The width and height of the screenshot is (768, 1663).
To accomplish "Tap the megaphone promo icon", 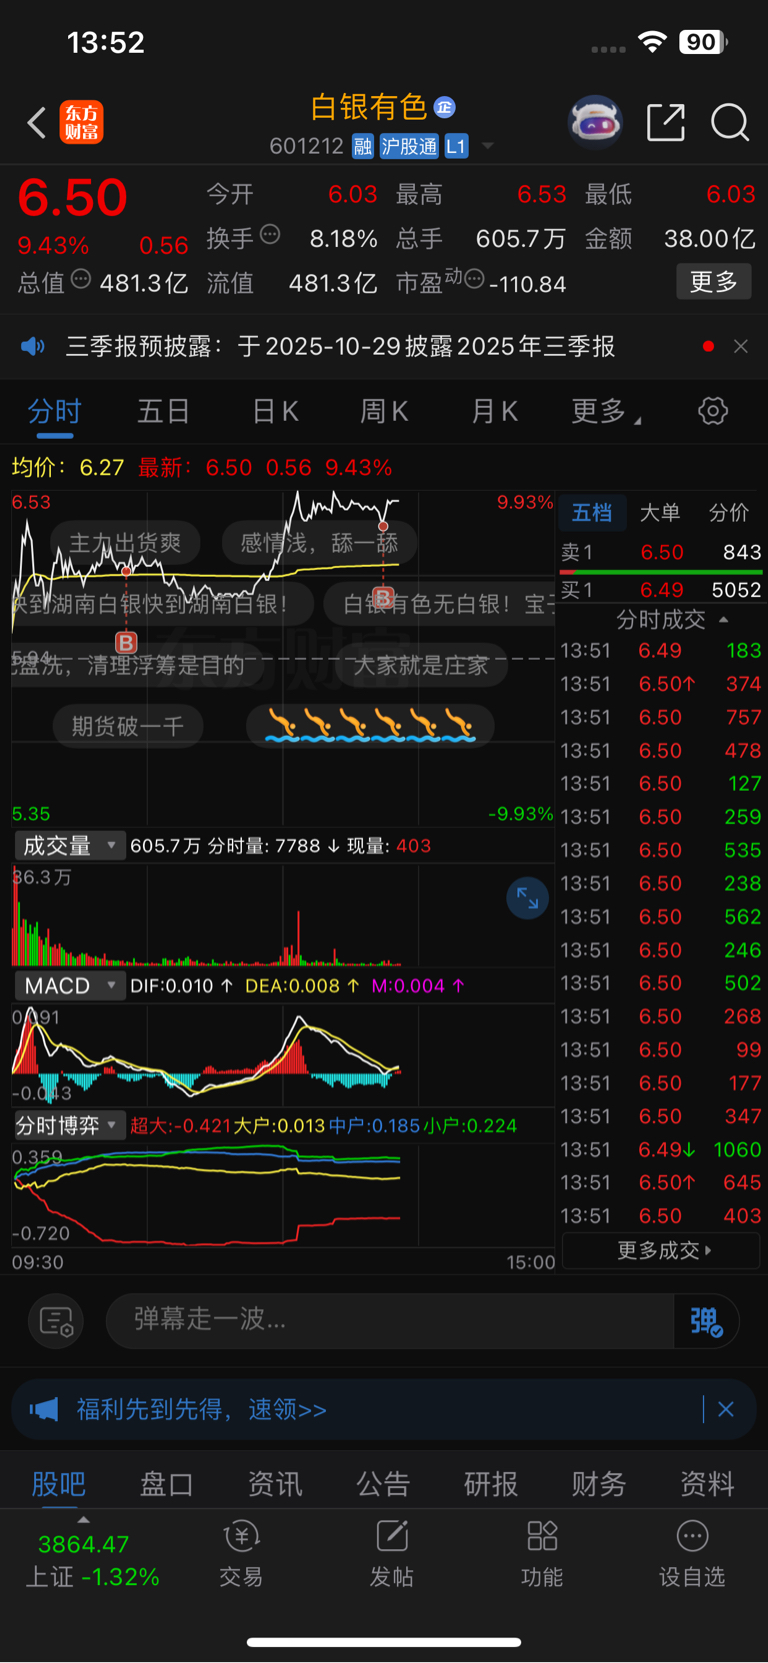I will point(44,1409).
